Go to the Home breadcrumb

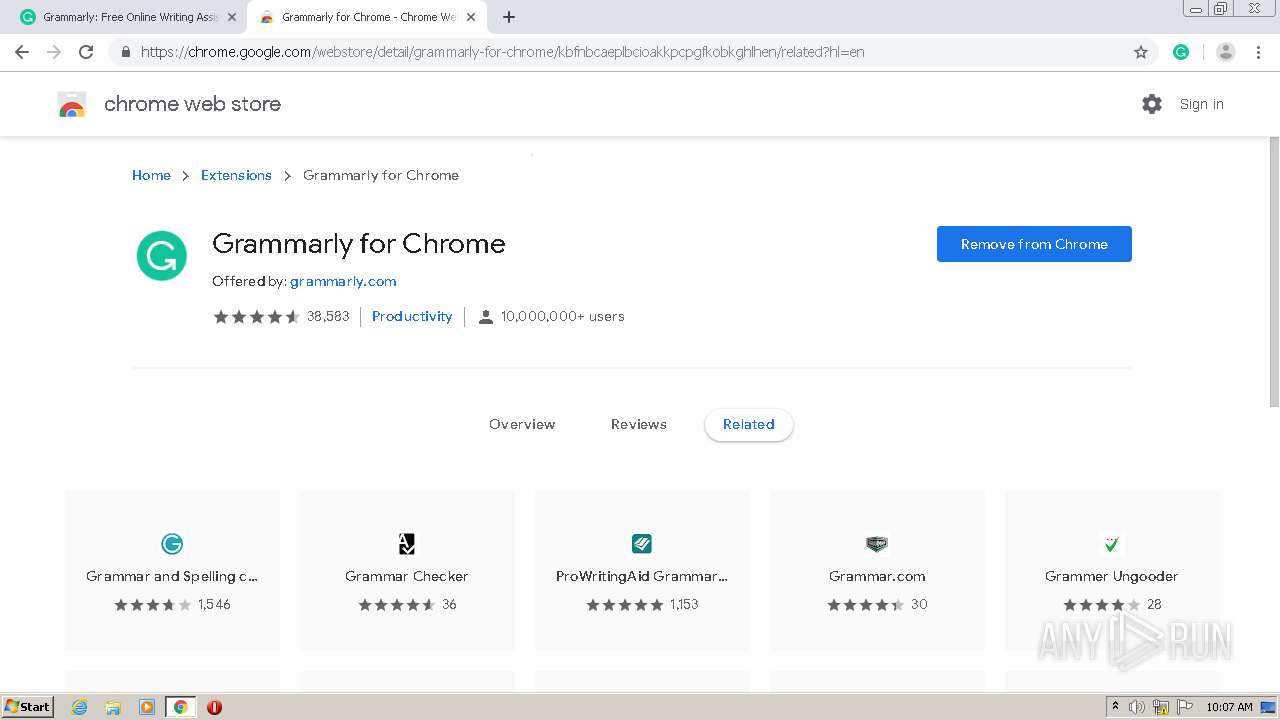click(151, 175)
